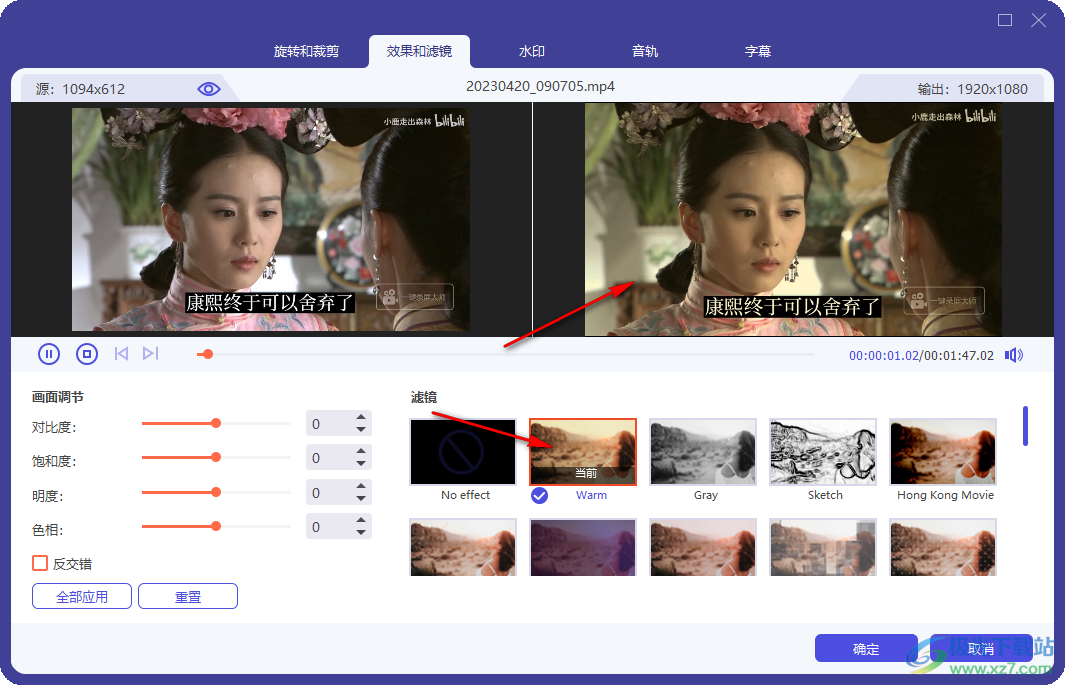Pause the video playback
Screen dimensions: 1065x685
[49, 354]
